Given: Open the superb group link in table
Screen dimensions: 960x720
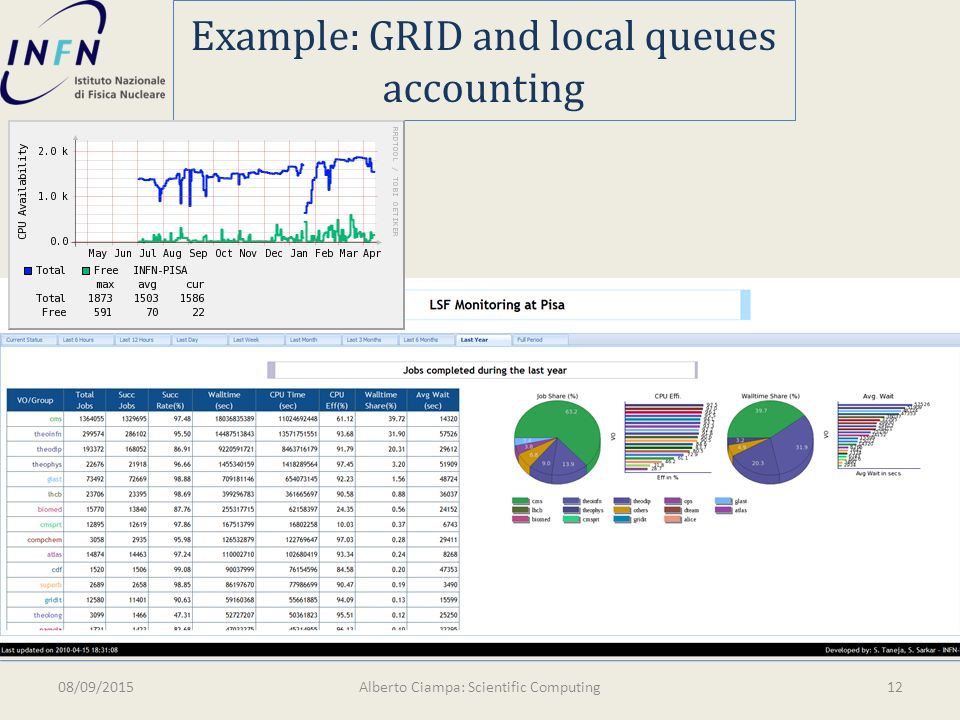Looking at the screenshot, I should click(51, 585).
